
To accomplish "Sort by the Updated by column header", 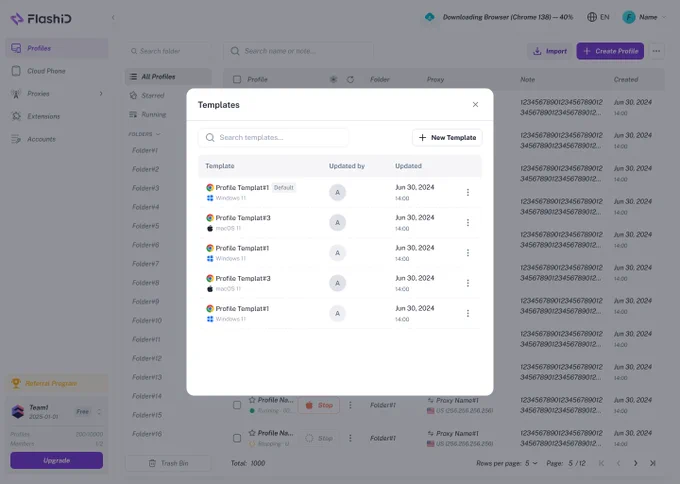I will 347,166.
